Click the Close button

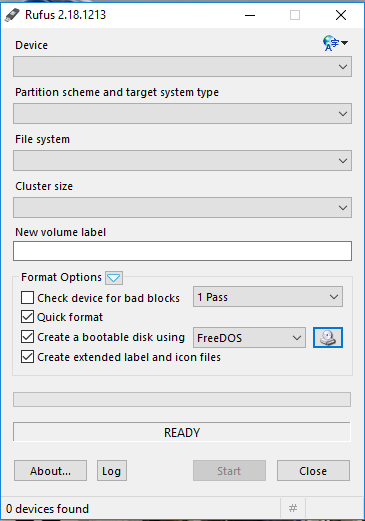click(313, 471)
